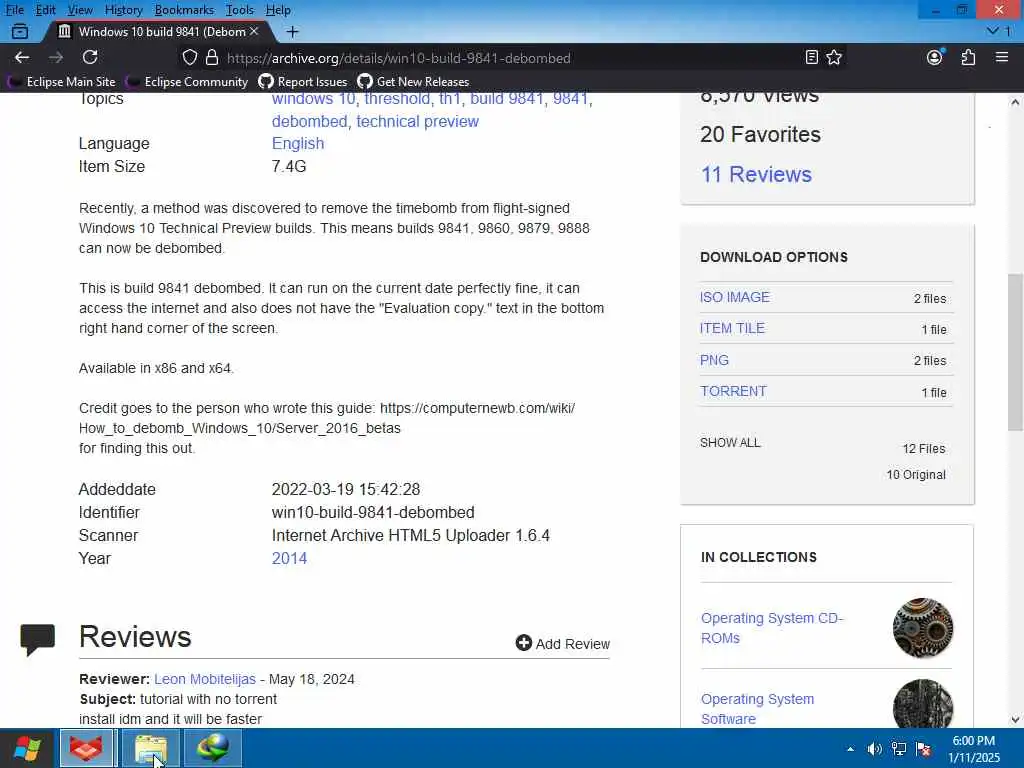This screenshot has height=768, width=1024.
Task: Open the Eclipse Main Site bookmark
Action: click(x=61, y=82)
